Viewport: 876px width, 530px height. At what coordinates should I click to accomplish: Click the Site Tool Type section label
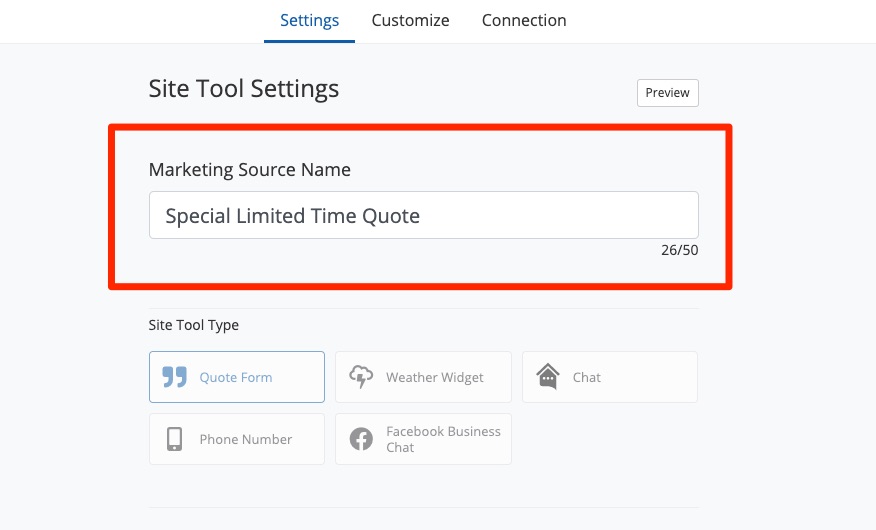[194, 325]
